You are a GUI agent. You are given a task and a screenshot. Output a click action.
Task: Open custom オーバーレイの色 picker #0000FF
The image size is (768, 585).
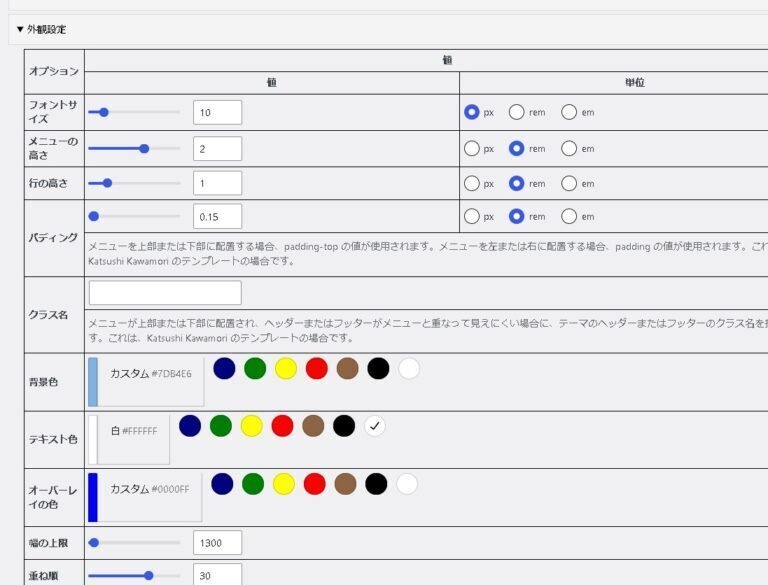(x=145, y=497)
